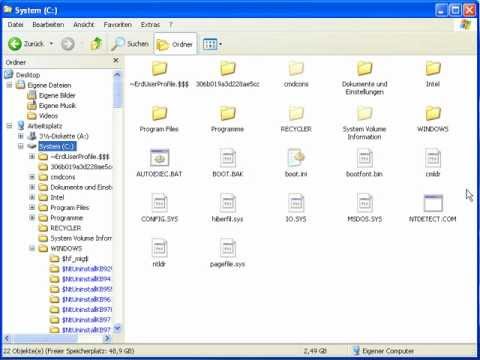Click the tree pane scroll-up arrow
The image size is (480, 360).
click(x=117, y=74)
